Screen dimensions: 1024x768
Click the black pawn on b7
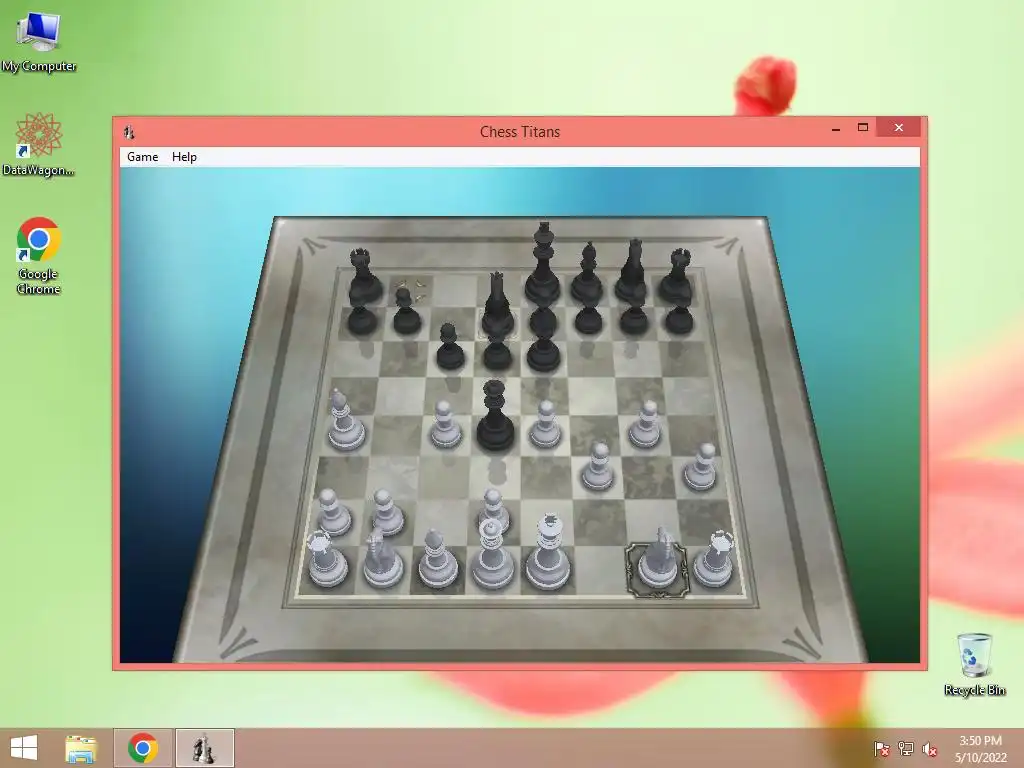406,312
